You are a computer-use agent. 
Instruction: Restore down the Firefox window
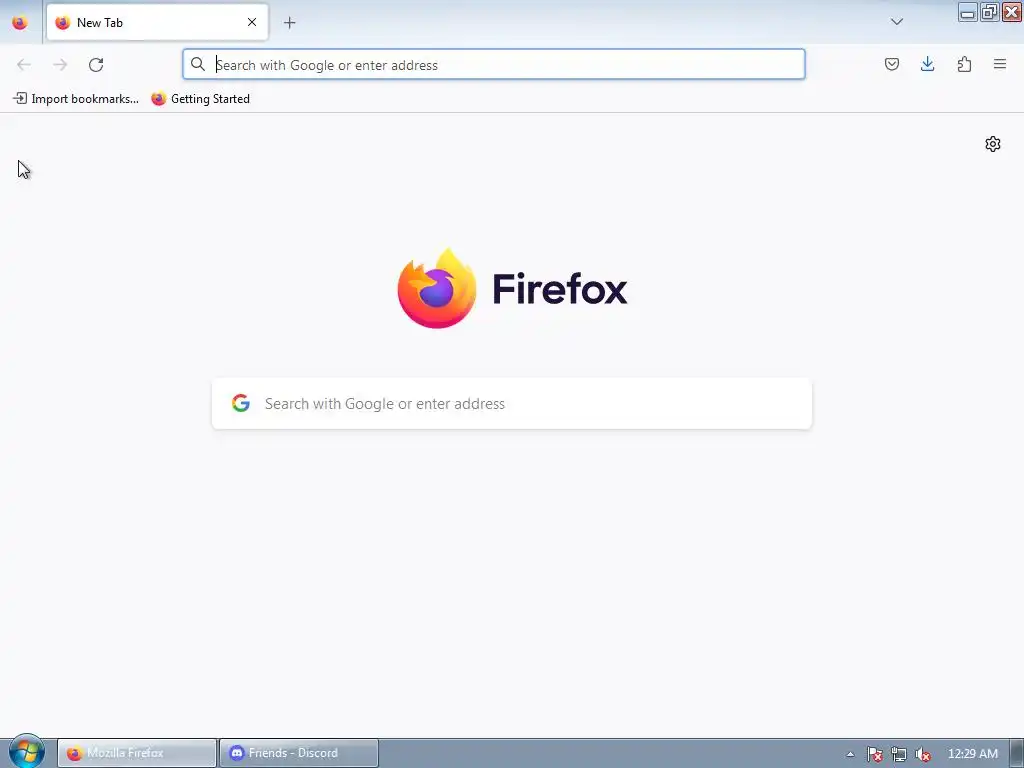tap(989, 12)
